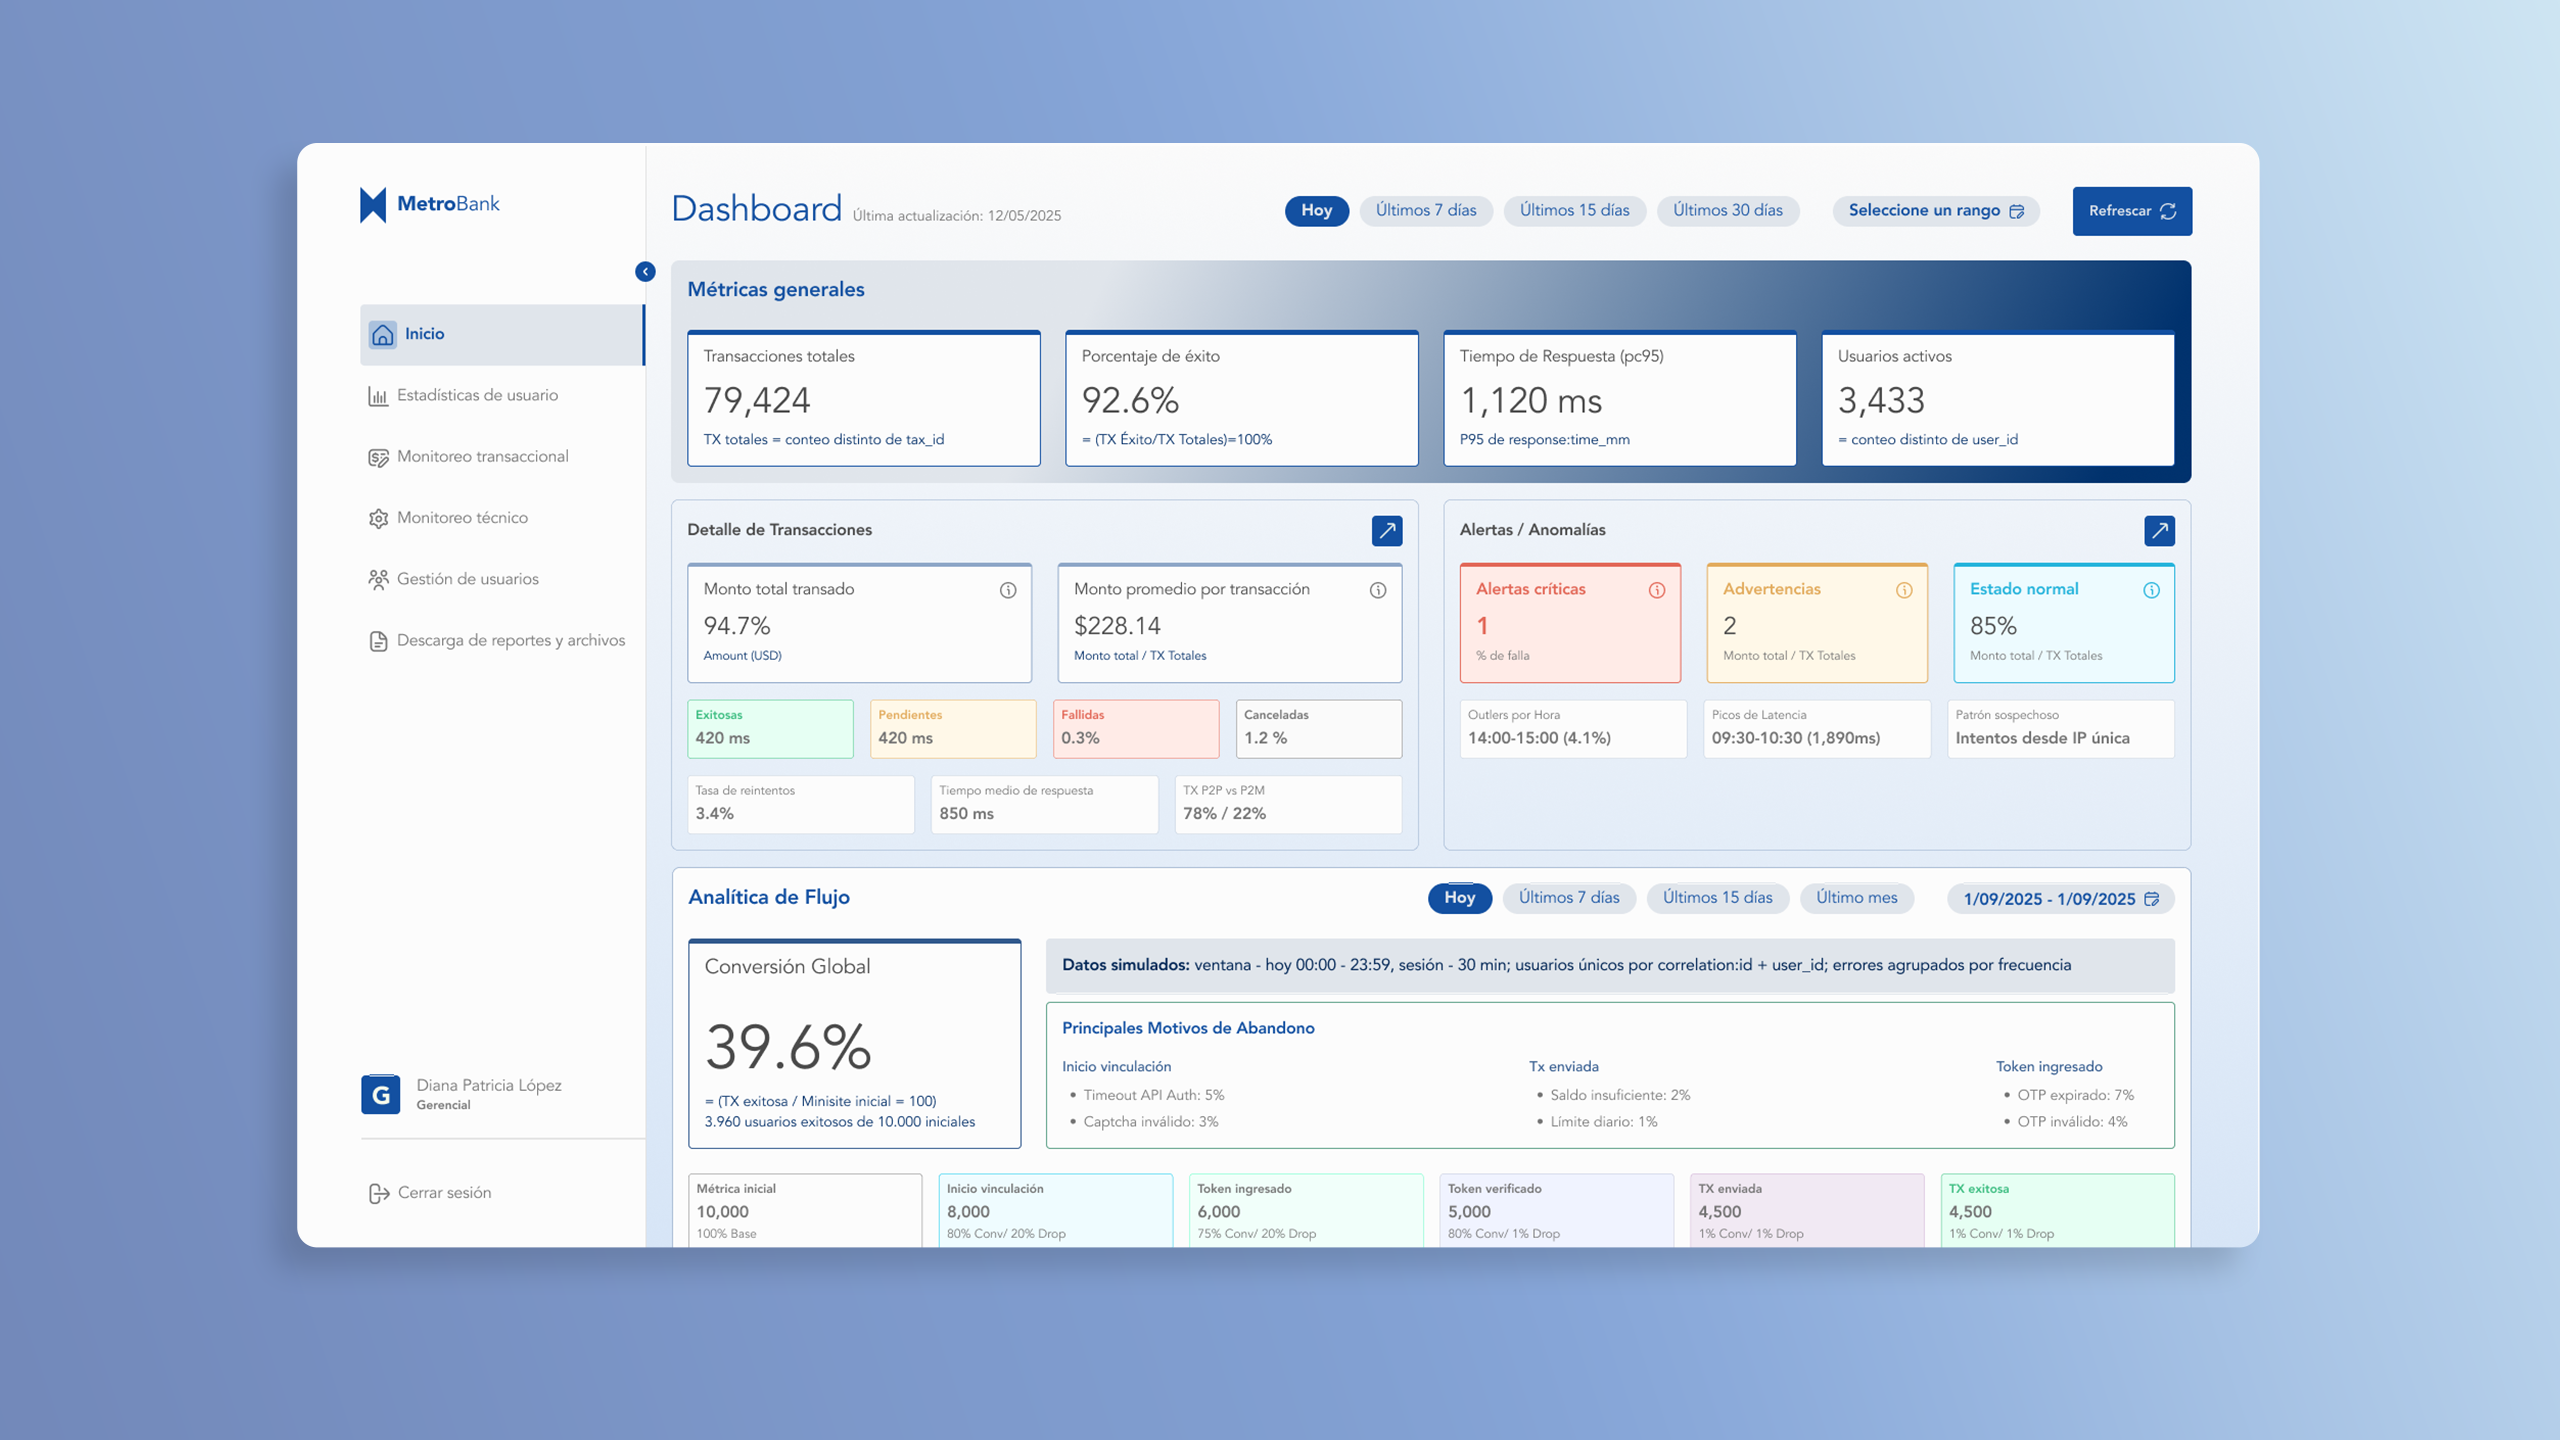Expand the Alertas / Anomalías panel

tap(2160, 531)
